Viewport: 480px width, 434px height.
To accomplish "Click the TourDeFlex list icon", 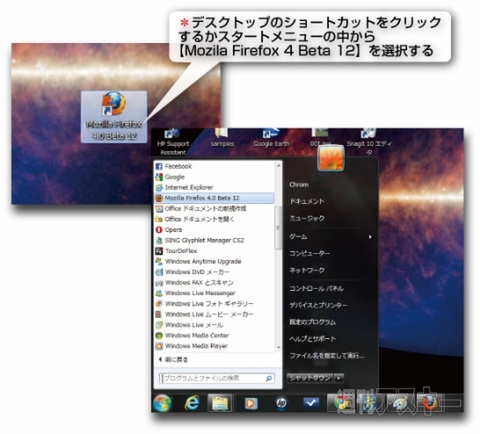I will click(x=159, y=251).
